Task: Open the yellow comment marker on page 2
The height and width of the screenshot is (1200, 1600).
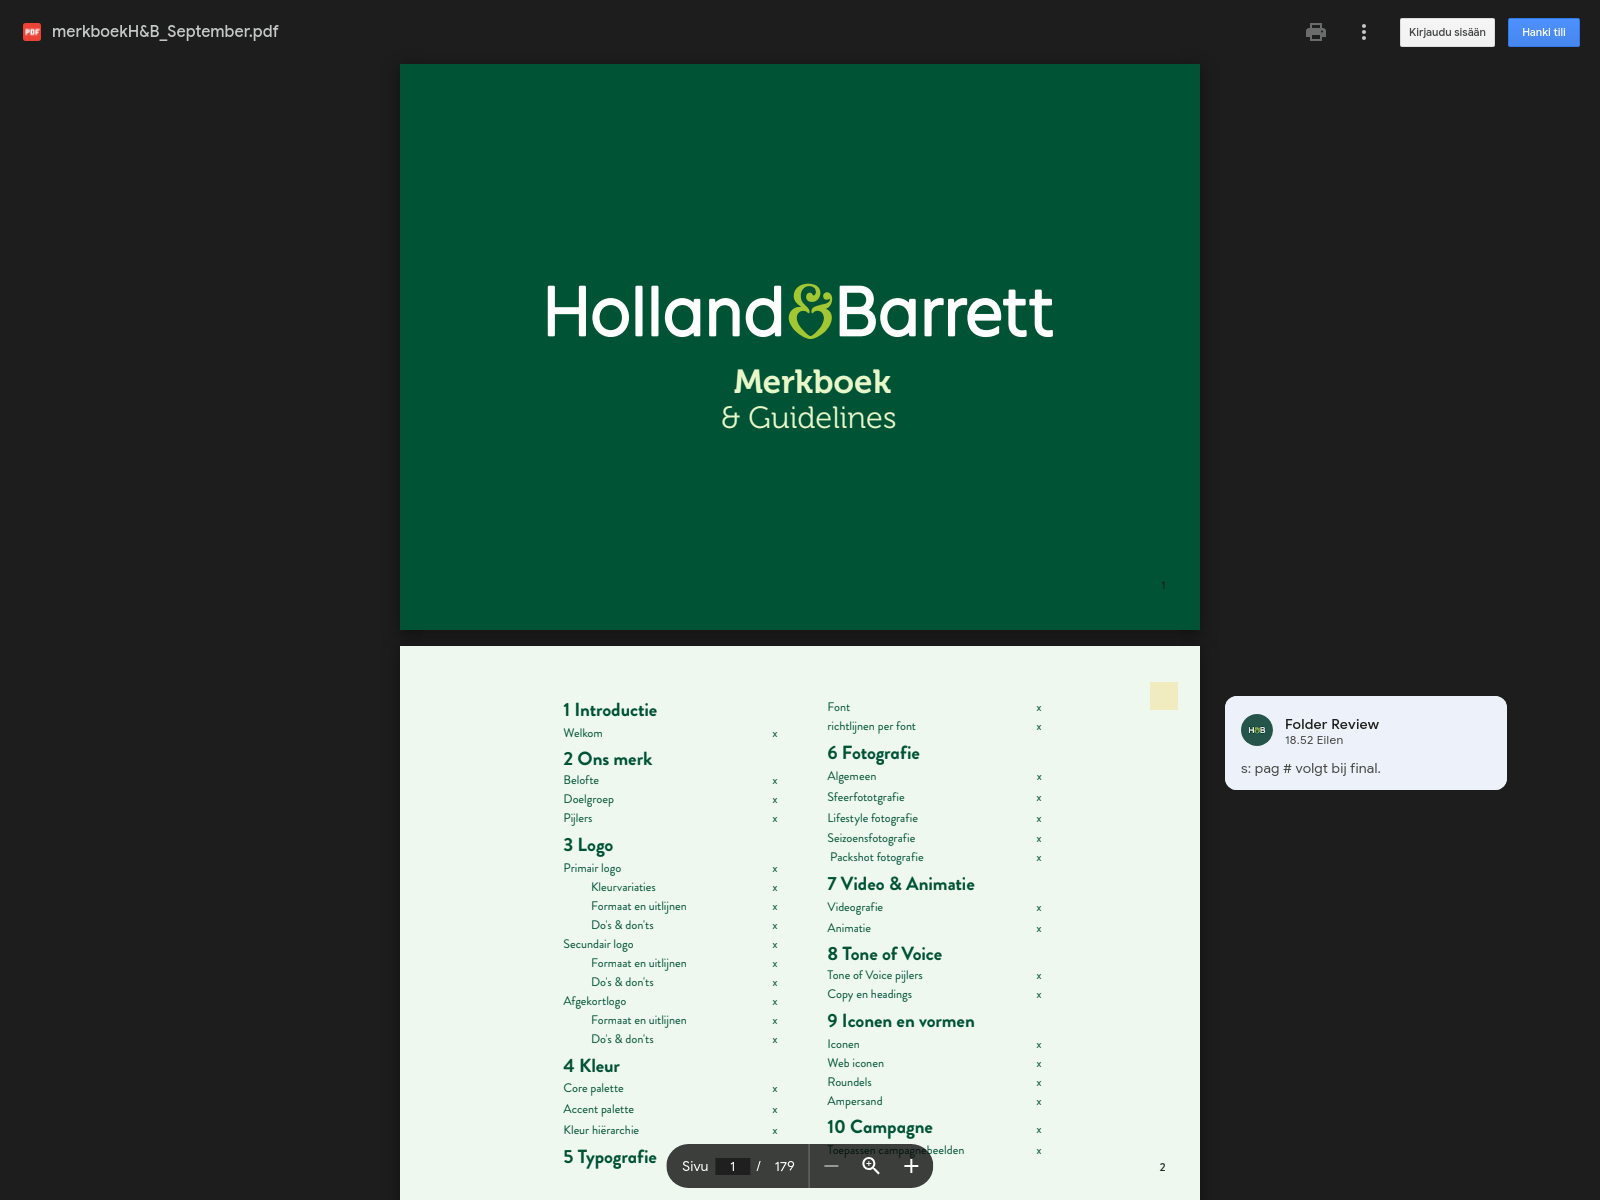Action: coord(1164,696)
